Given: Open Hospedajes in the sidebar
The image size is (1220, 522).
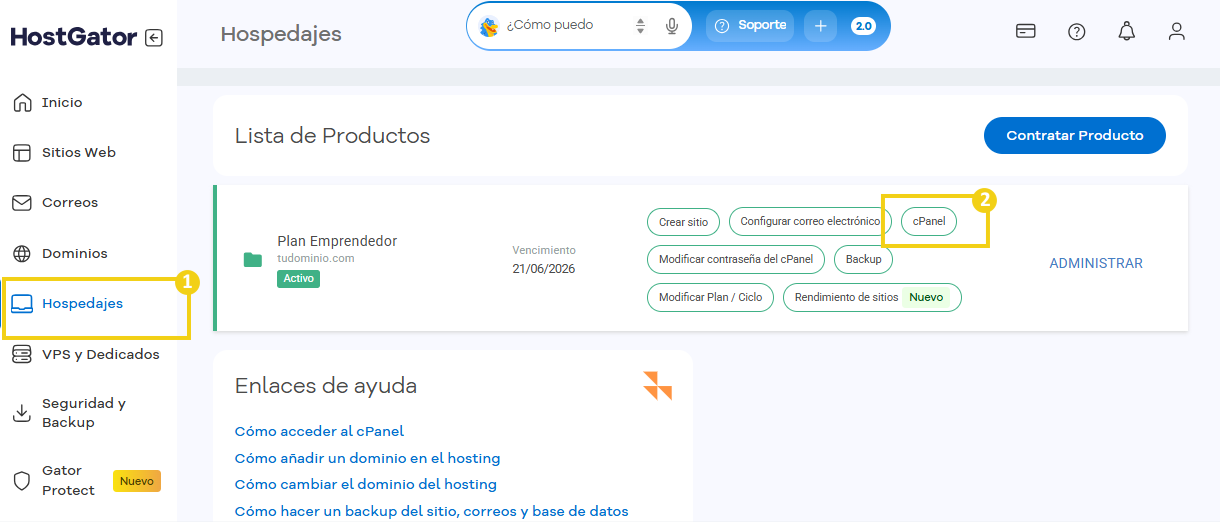Looking at the screenshot, I should click(x=83, y=304).
